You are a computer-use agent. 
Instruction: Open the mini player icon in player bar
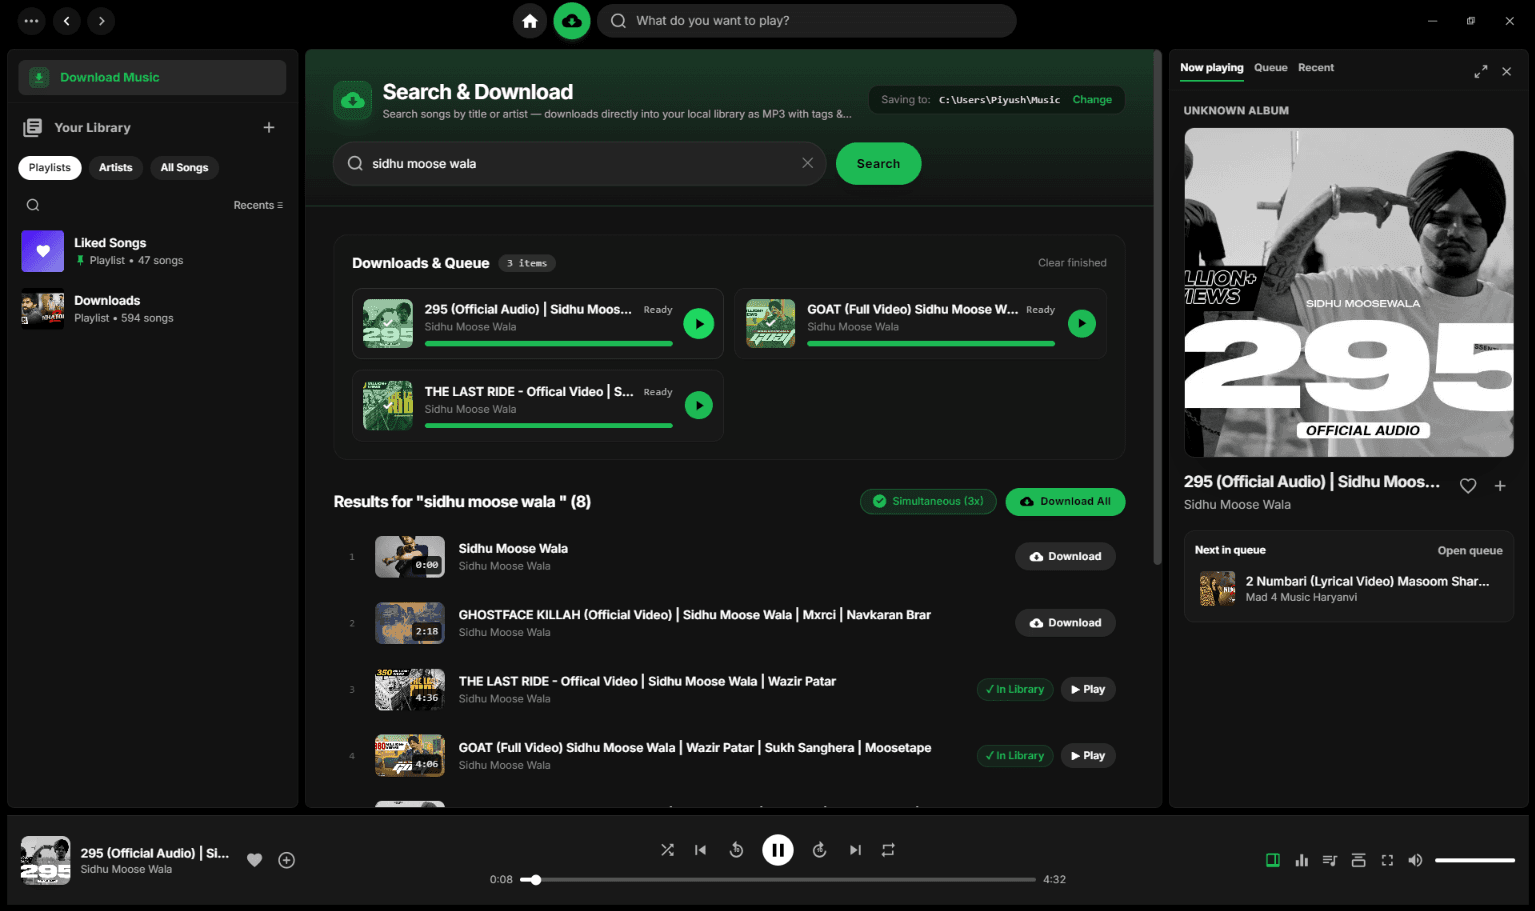point(1358,860)
